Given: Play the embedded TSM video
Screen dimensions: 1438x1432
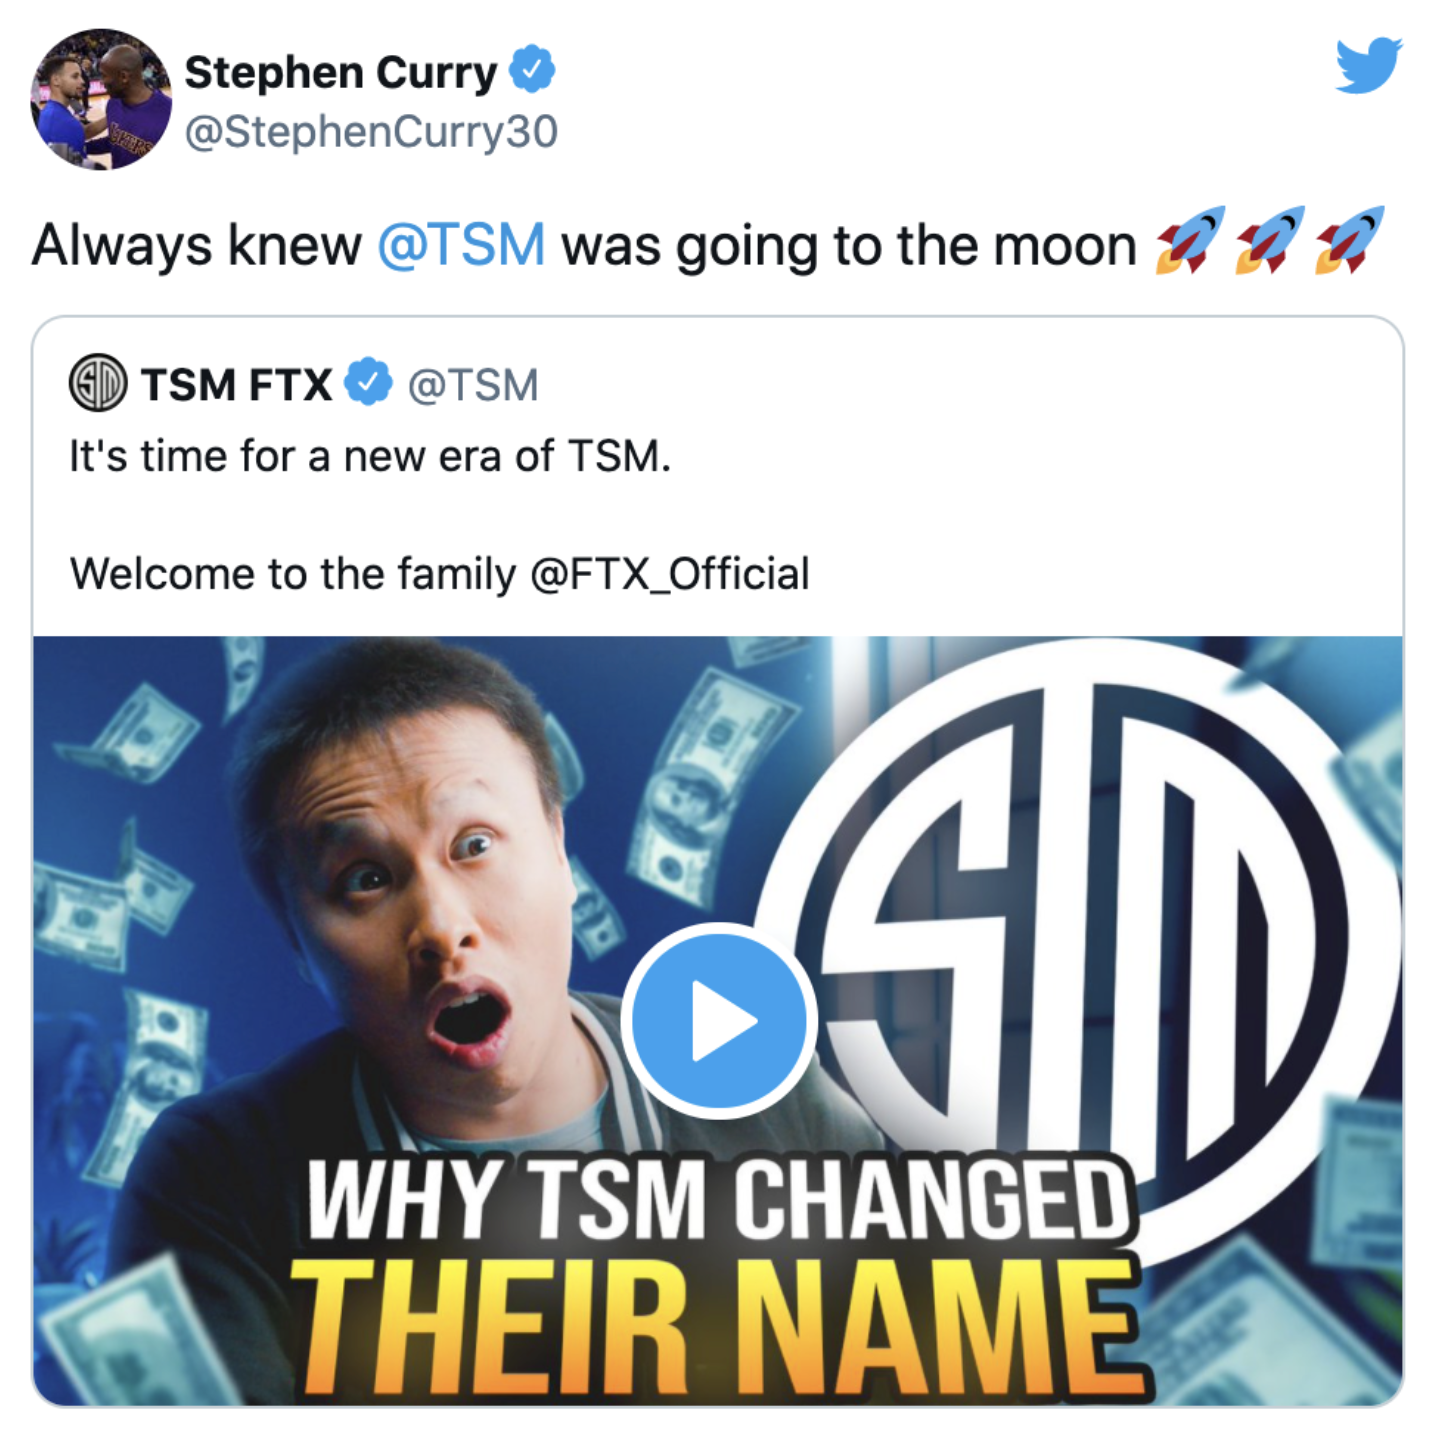Looking at the screenshot, I should pos(719,1021).
